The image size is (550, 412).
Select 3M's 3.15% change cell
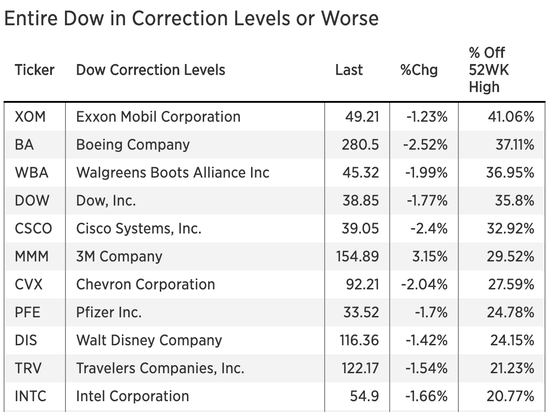coord(430,257)
